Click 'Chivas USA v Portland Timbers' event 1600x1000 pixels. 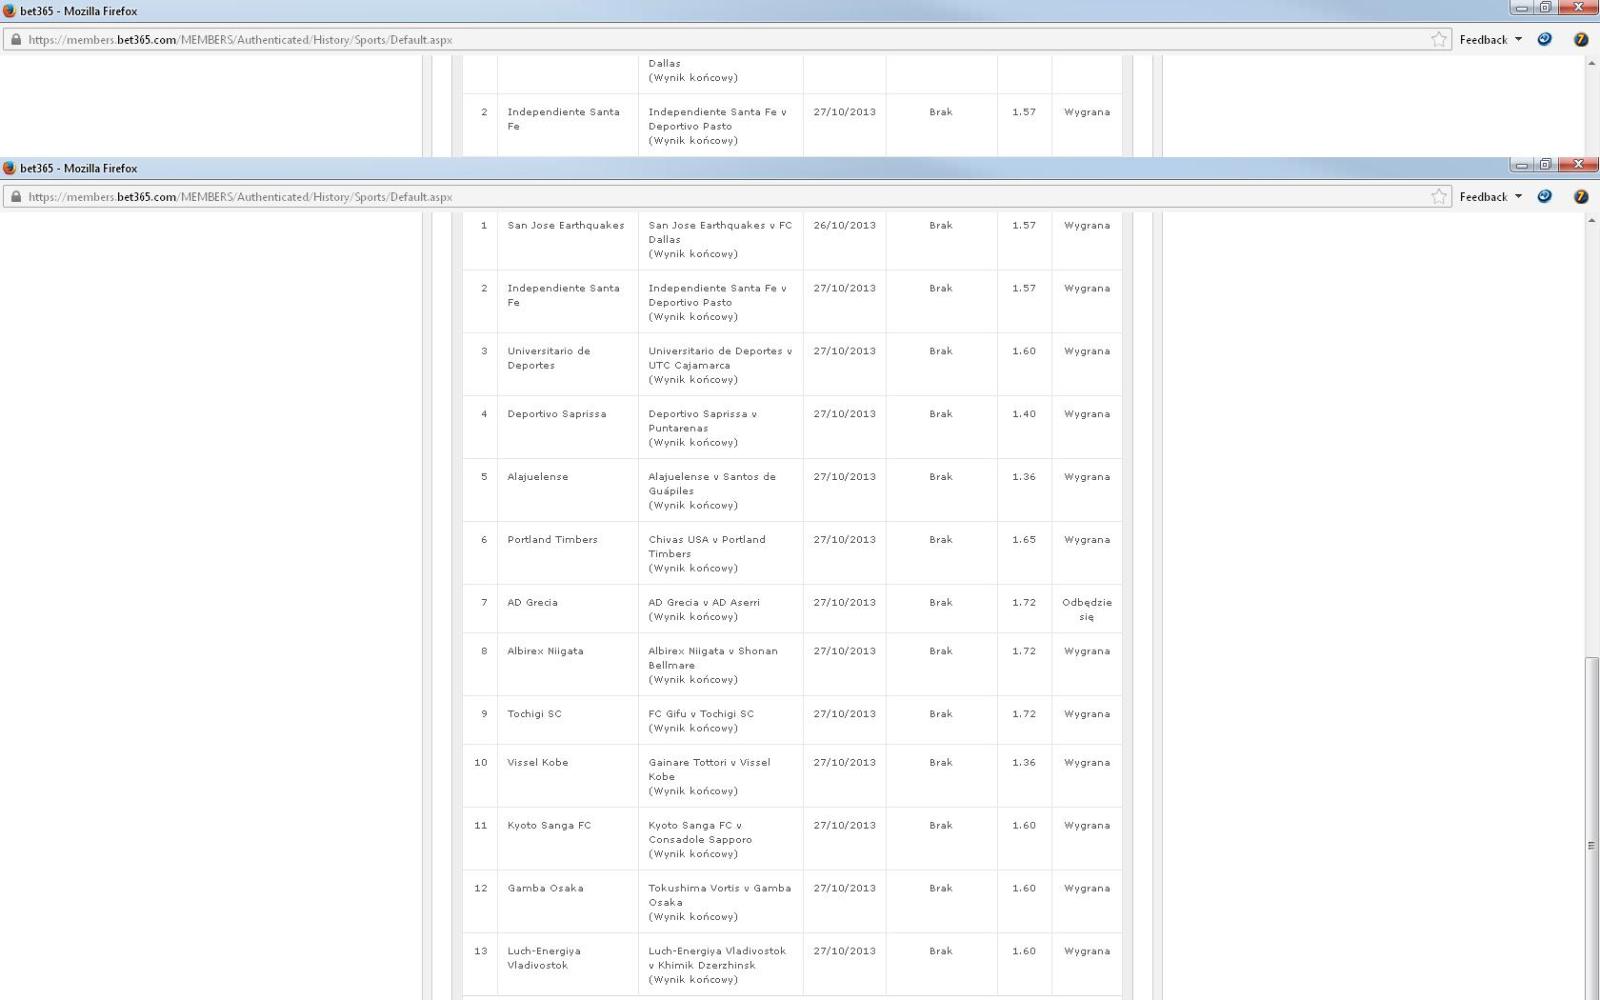(x=707, y=547)
